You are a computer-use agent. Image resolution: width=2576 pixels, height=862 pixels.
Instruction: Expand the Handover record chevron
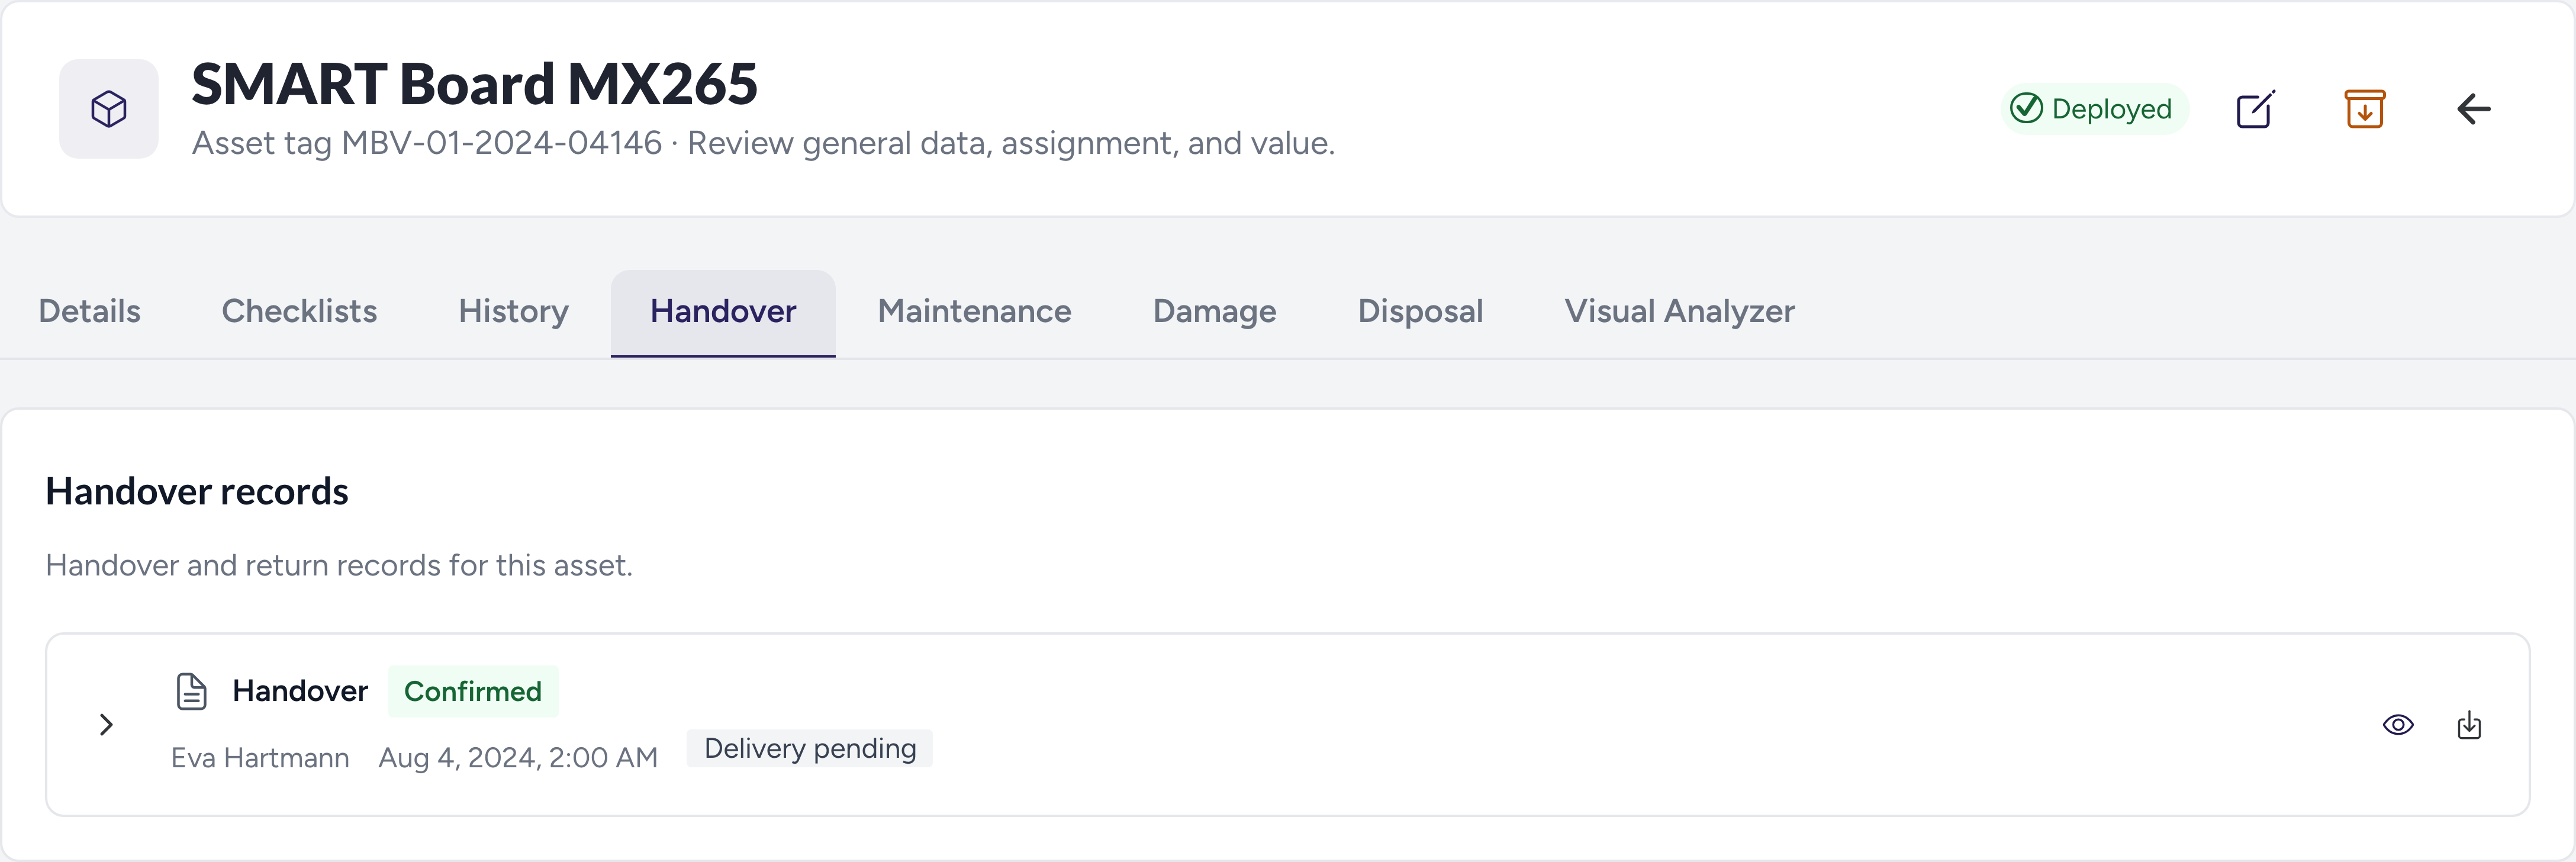tap(106, 725)
